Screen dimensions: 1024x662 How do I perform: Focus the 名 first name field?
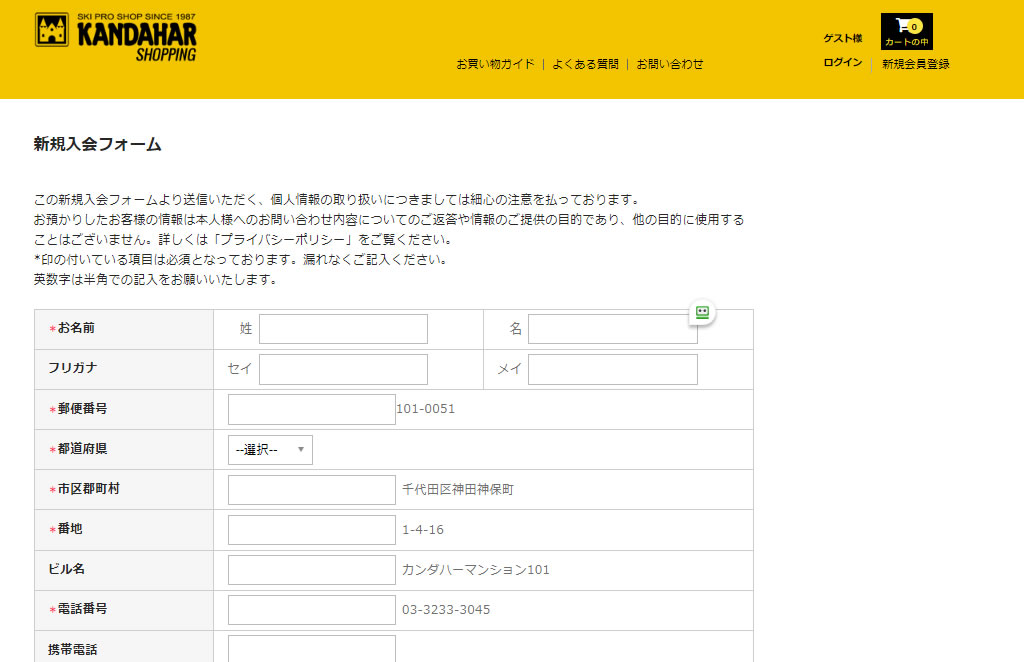click(x=612, y=329)
